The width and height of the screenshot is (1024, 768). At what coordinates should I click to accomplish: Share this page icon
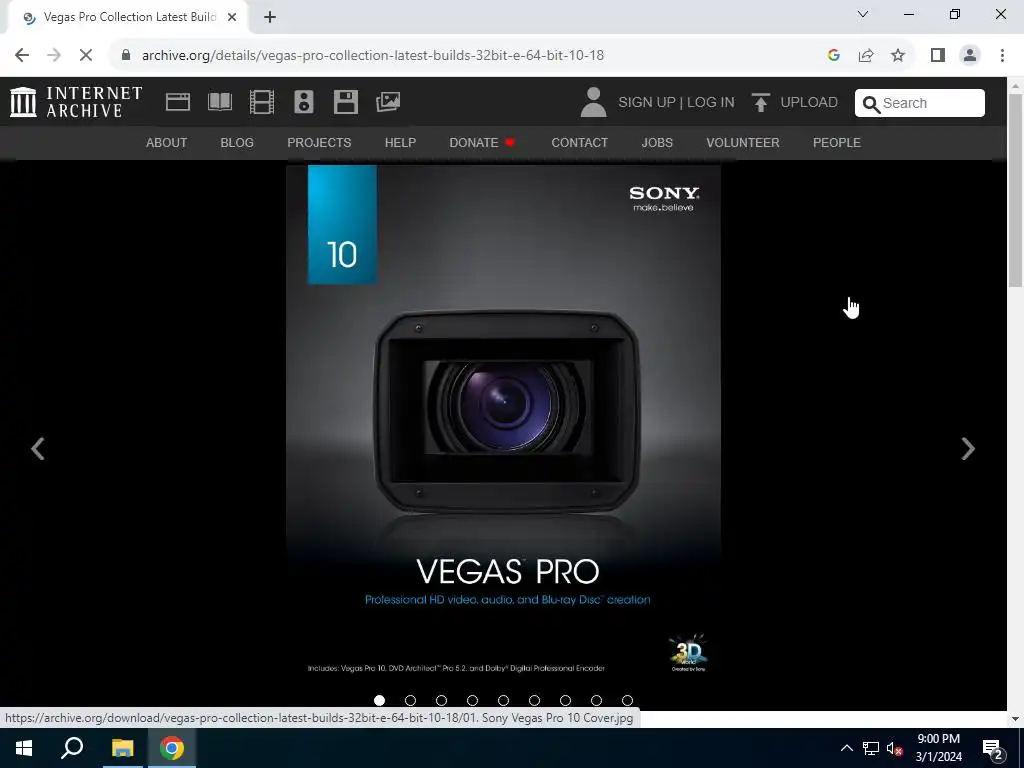pyautogui.click(x=866, y=55)
